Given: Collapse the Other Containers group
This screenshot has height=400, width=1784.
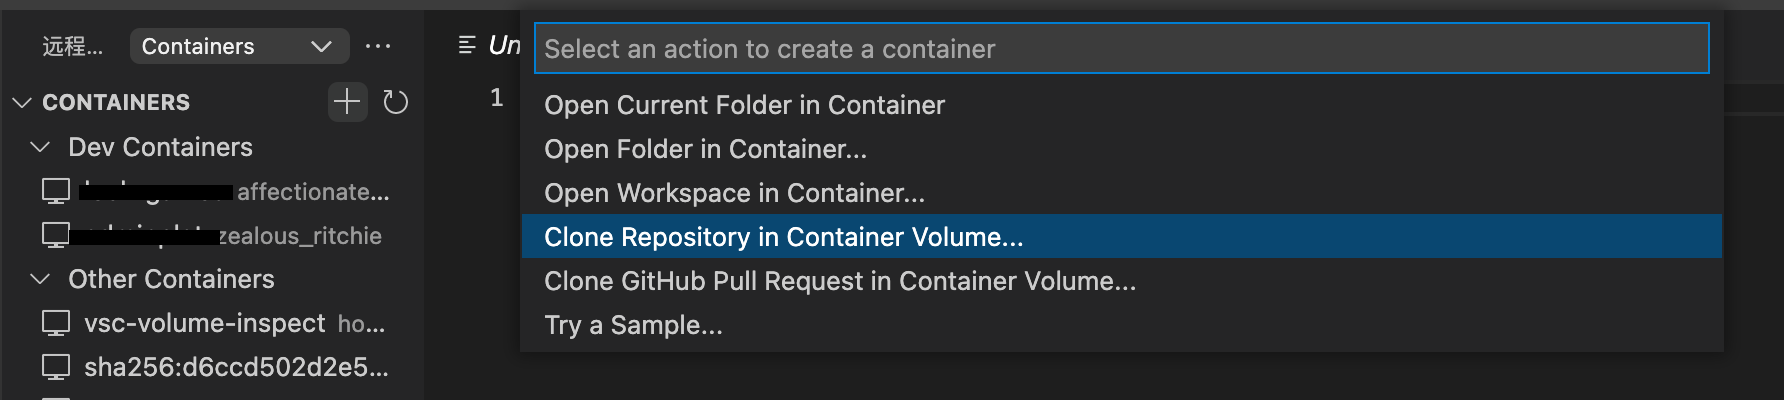Looking at the screenshot, I should pos(41,279).
